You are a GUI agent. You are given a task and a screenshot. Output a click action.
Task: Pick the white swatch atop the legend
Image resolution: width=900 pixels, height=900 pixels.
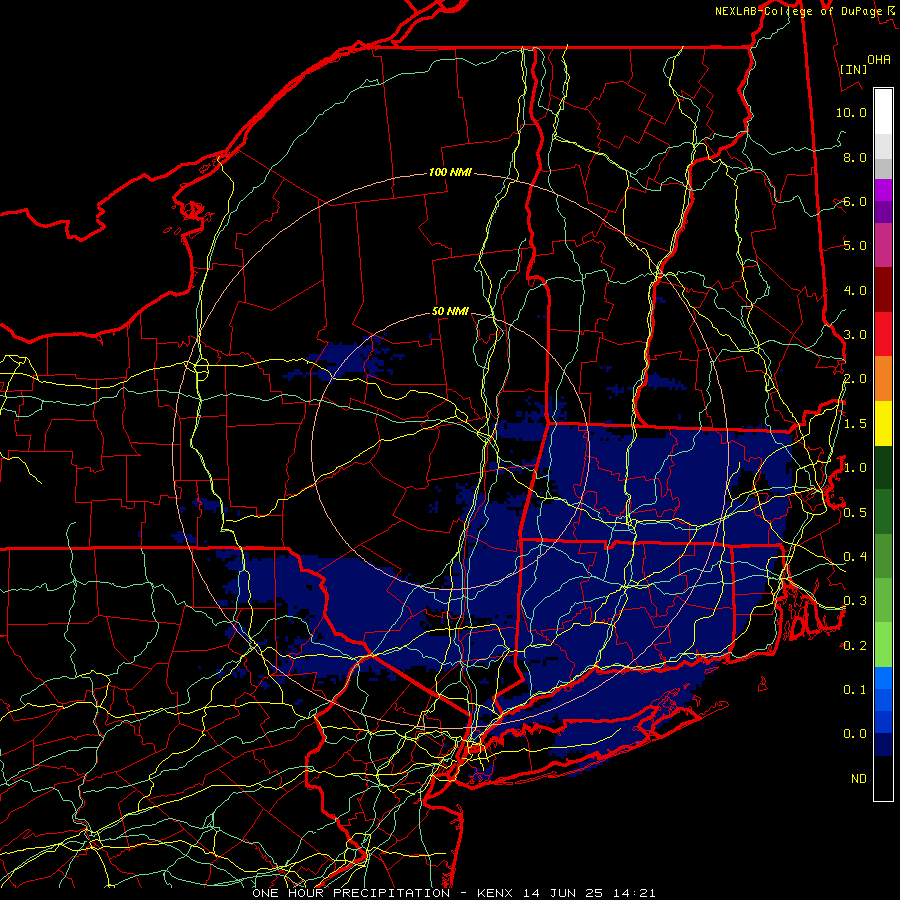pyautogui.click(x=883, y=112)
